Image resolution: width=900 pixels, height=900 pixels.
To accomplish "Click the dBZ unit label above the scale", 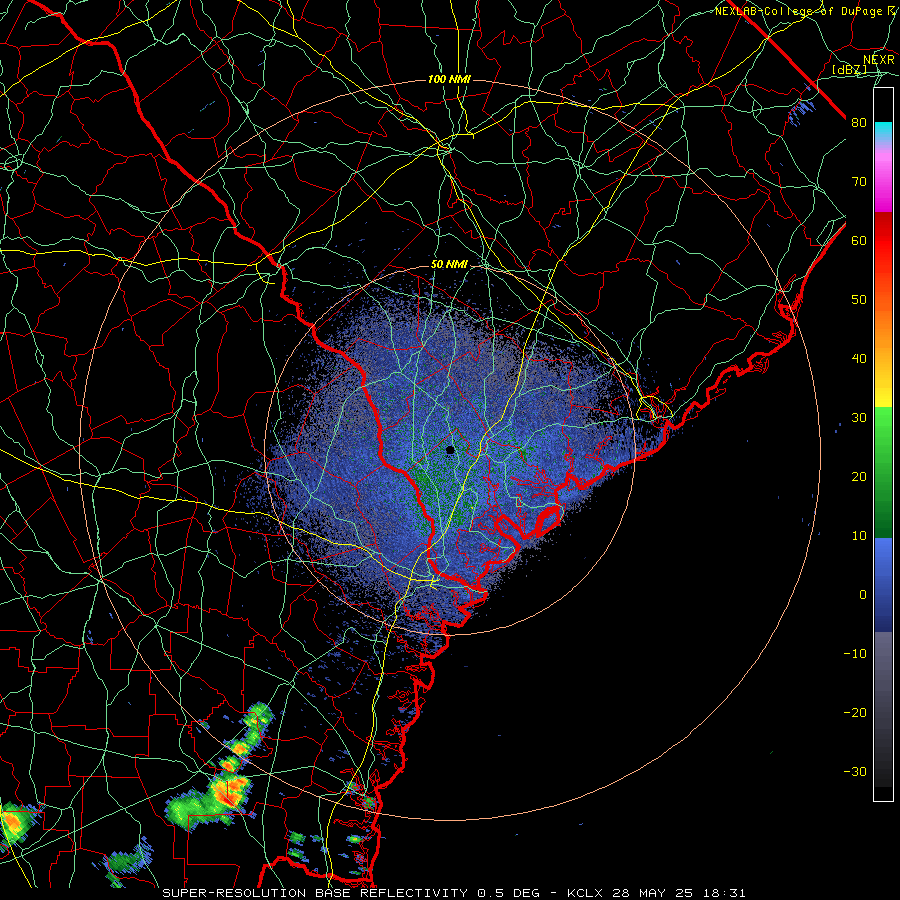I will tap(849, 70).
